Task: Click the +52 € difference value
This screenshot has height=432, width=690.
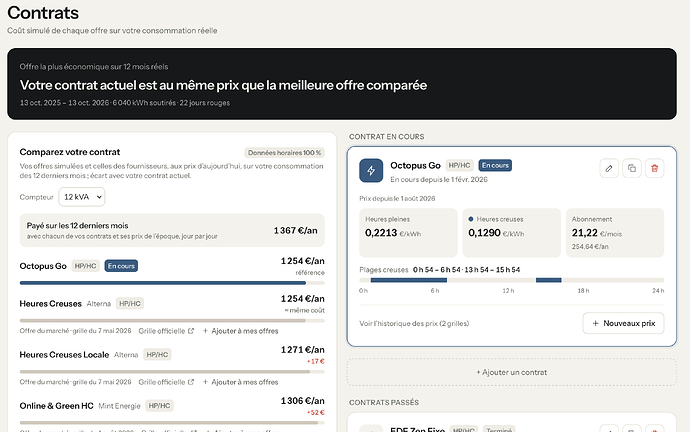Action: tap(316, 412)
